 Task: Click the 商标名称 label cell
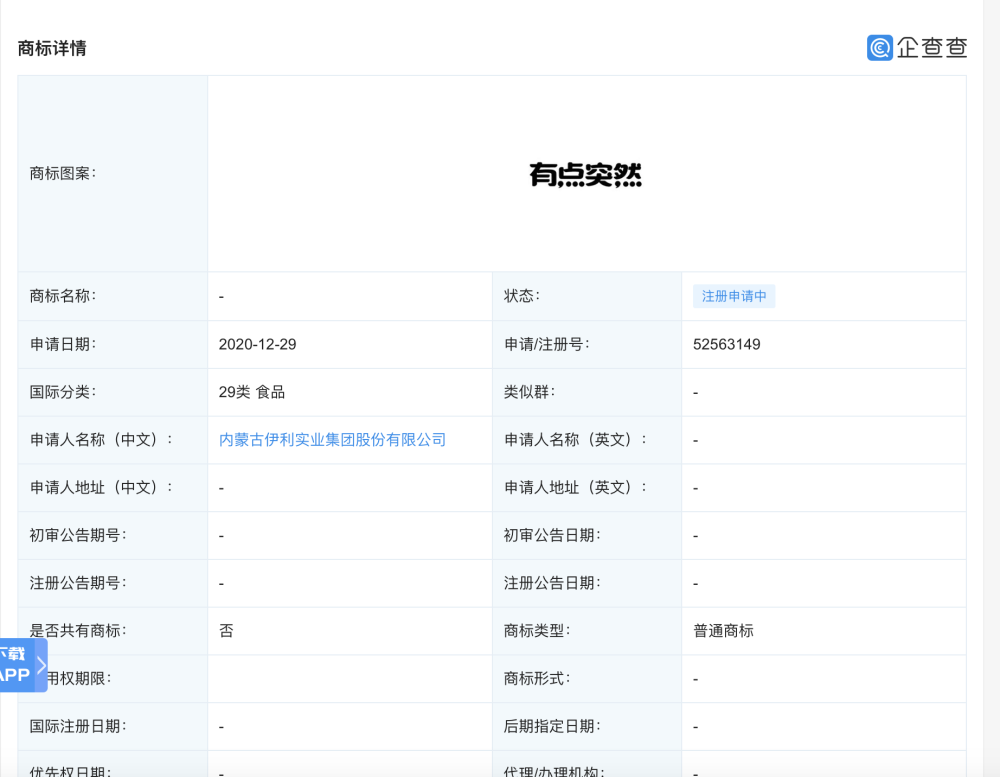[113, 296]
